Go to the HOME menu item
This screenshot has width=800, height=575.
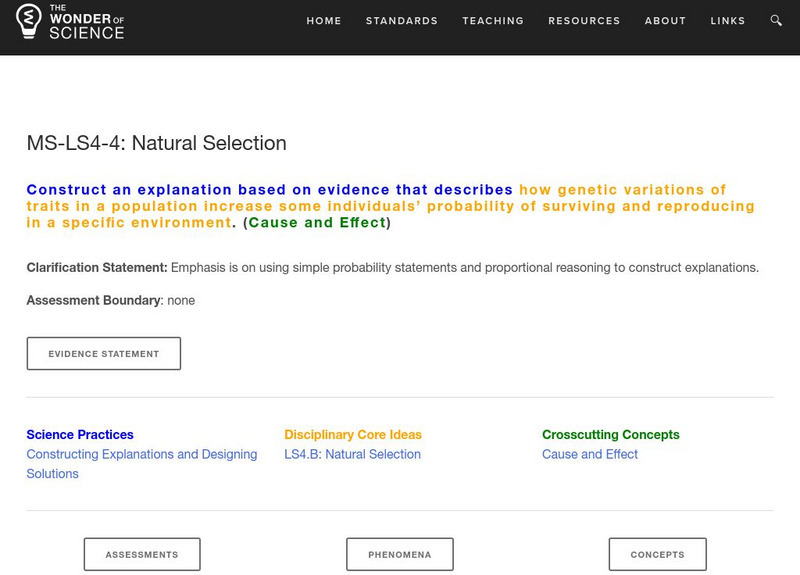pos(323,21)
